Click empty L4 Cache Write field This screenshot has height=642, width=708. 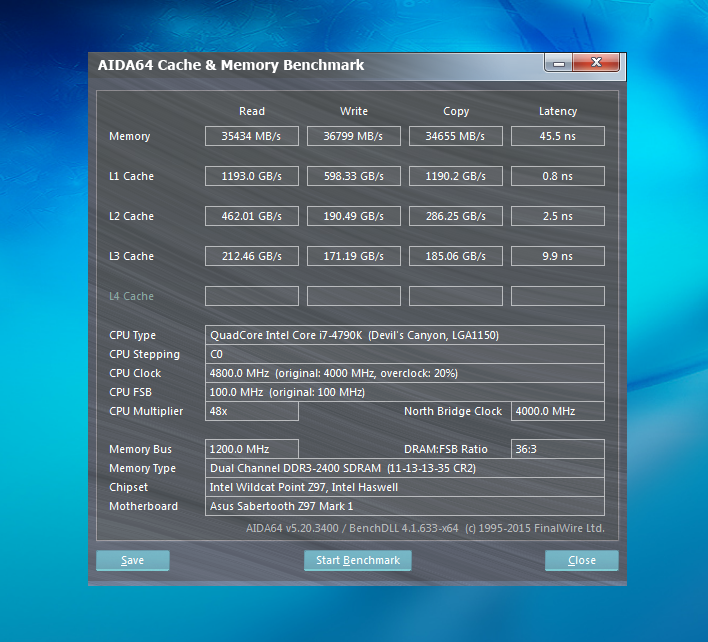pos(354,296)
